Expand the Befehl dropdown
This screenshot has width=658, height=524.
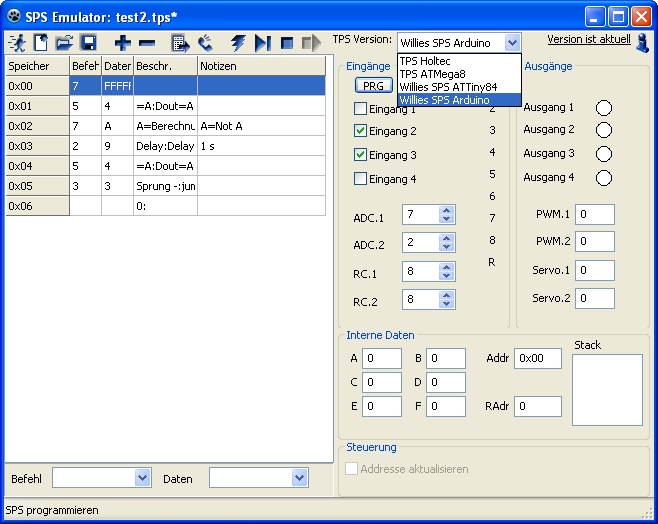[x=142, y=479]
